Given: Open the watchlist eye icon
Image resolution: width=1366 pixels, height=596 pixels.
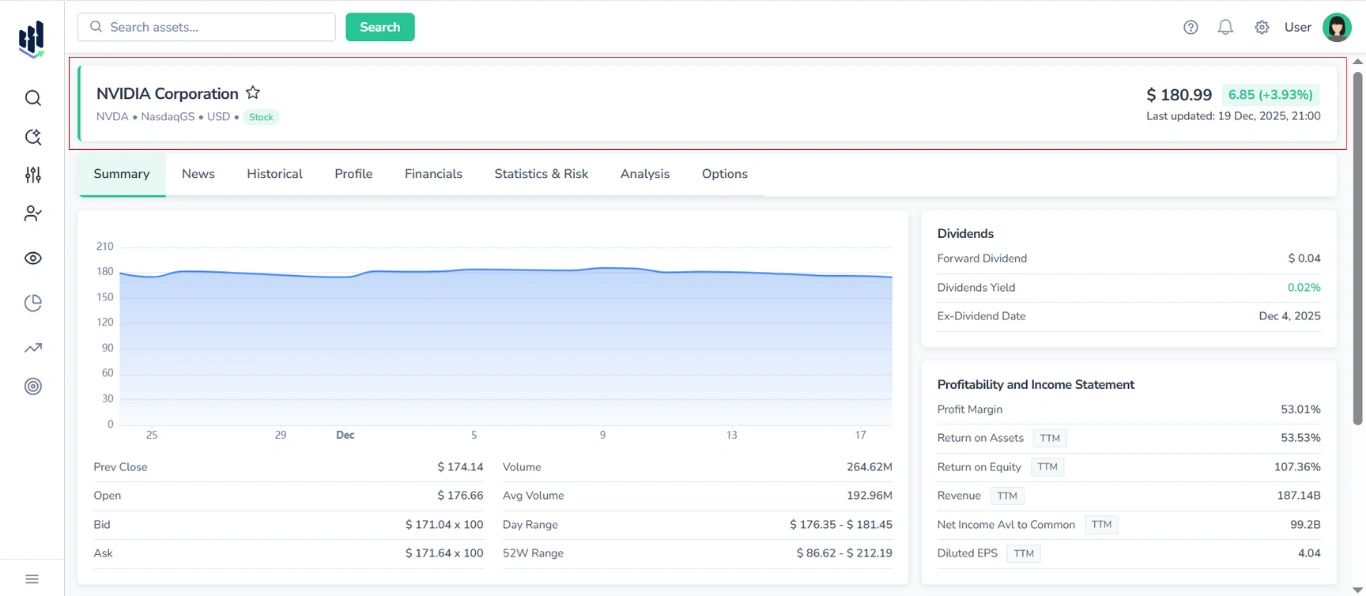Looking at the screenshot, I should tap(32, 257).
